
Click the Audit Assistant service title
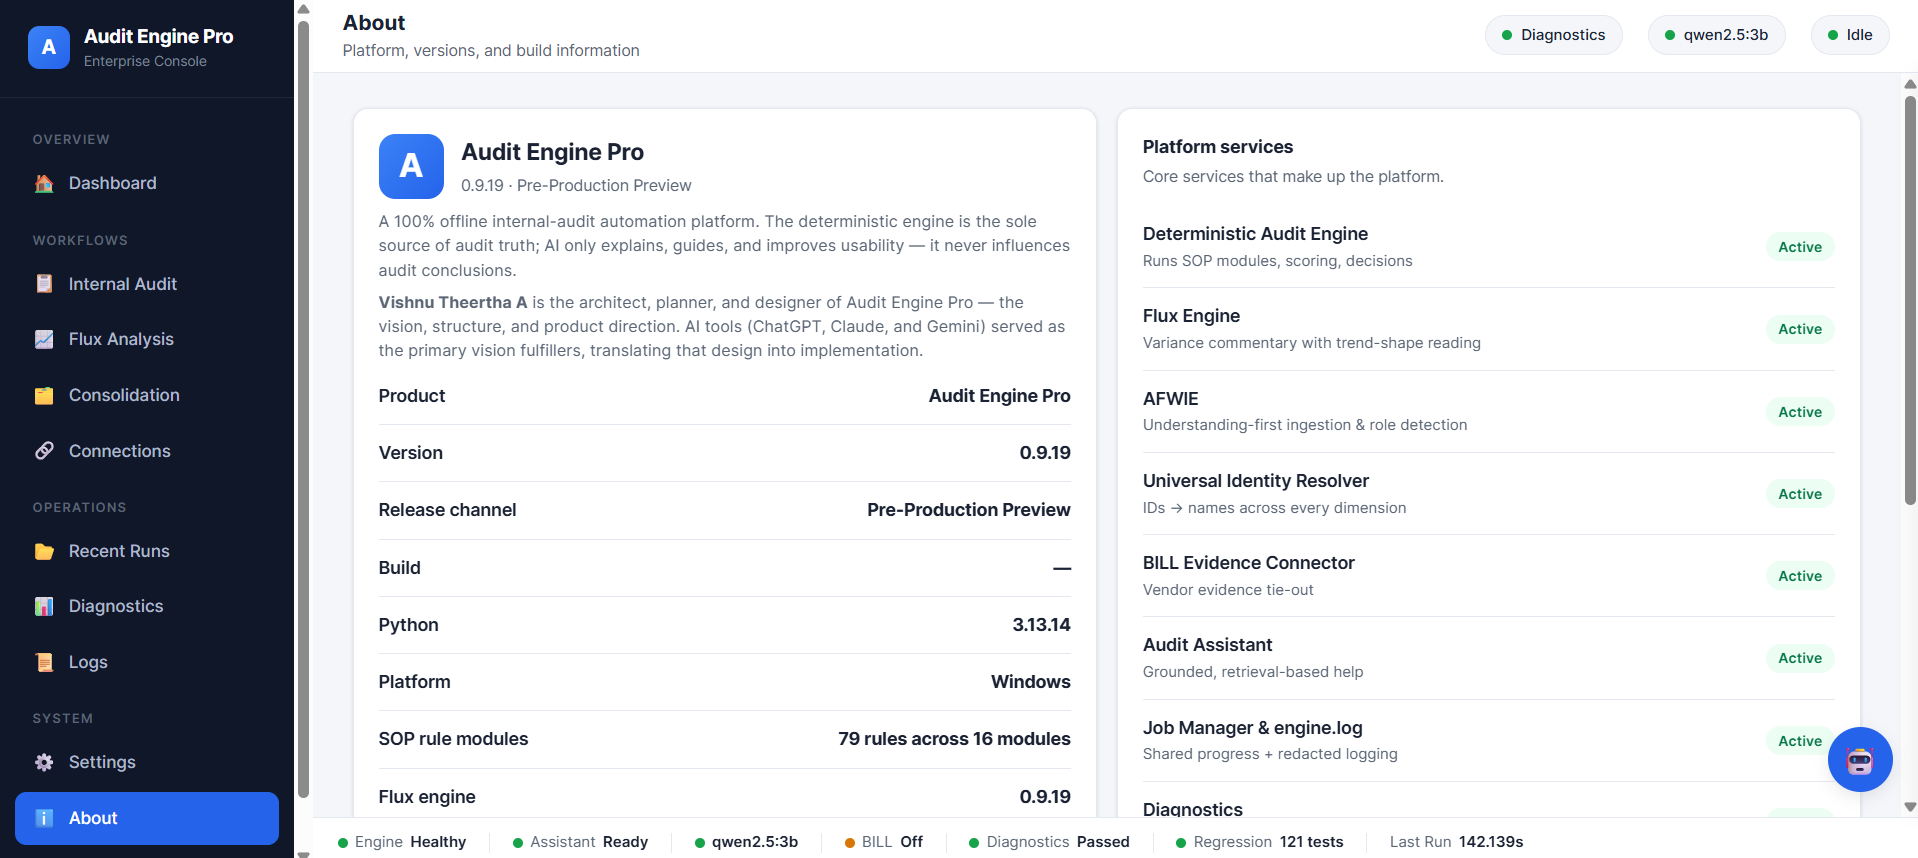(1207, 645)
